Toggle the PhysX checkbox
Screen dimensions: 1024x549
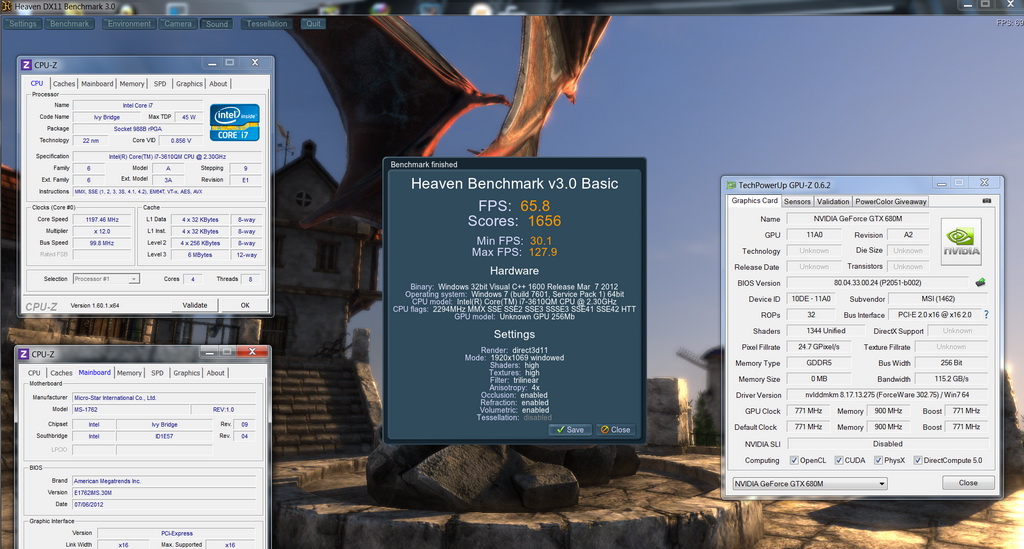878,460
